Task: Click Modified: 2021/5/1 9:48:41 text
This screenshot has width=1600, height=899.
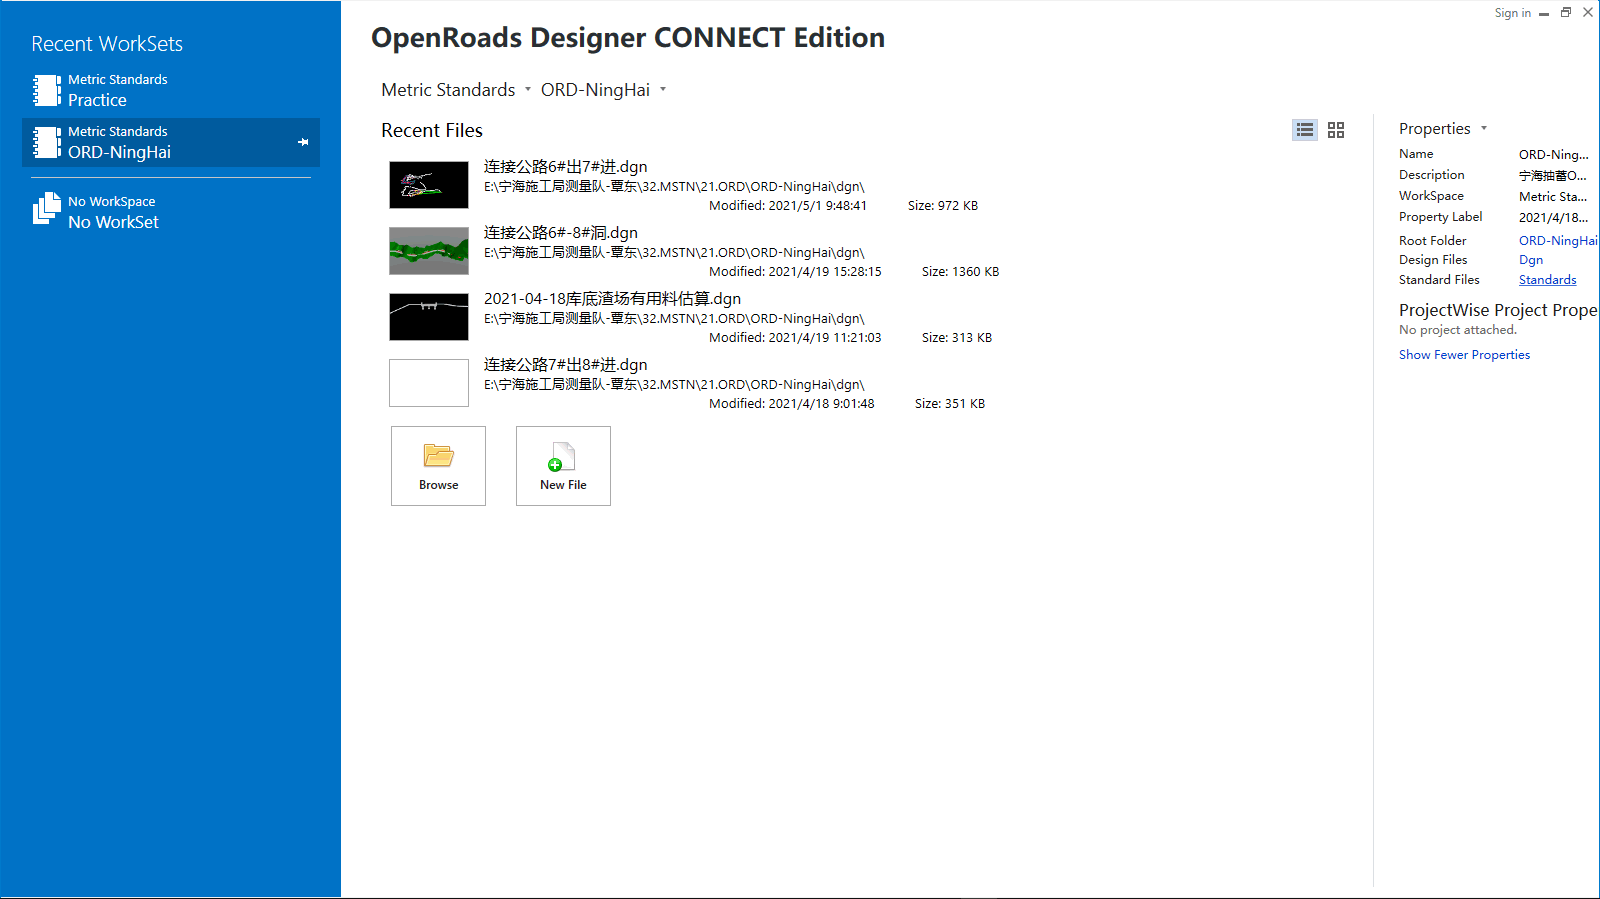Action: point(788,206)
